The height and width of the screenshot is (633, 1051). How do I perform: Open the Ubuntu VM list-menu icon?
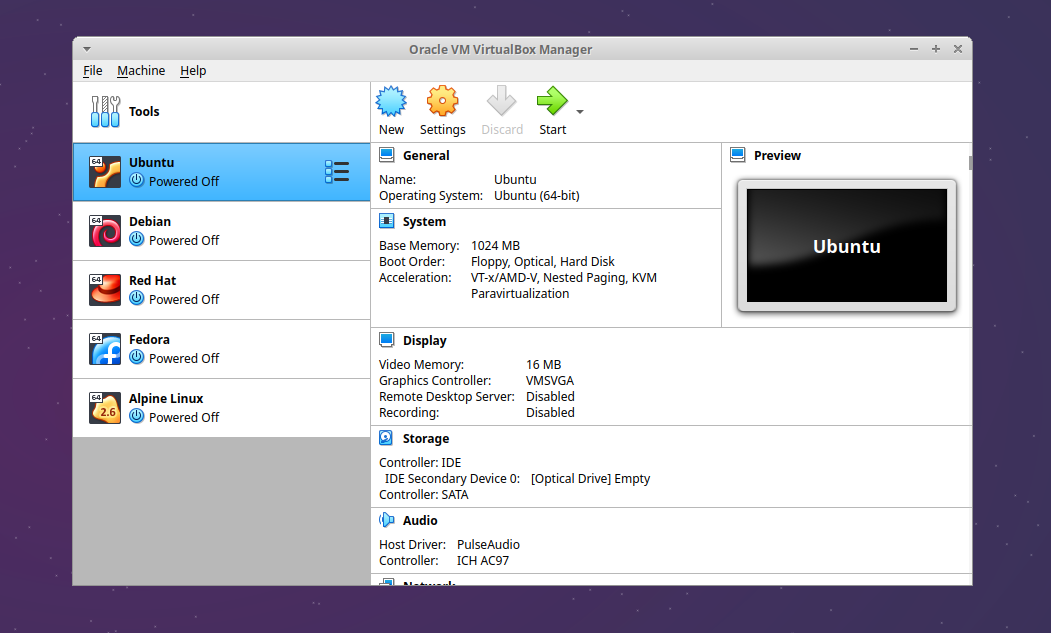point(337,172)
